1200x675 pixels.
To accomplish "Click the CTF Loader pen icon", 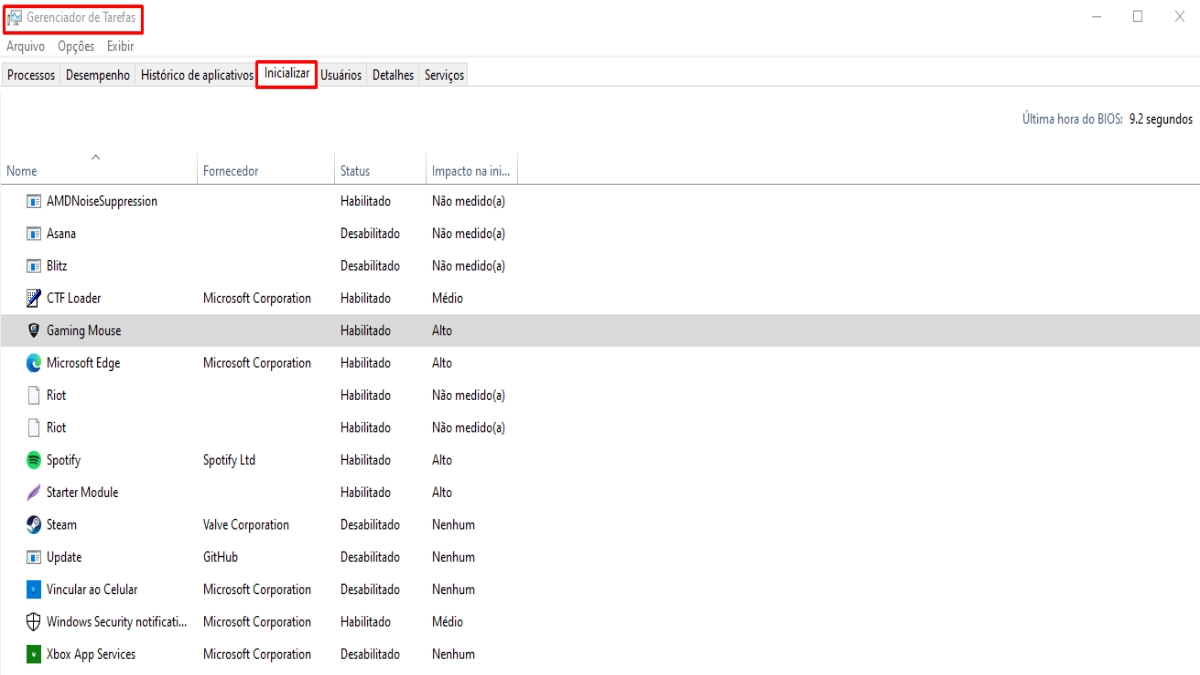I will tap(33, 298).
